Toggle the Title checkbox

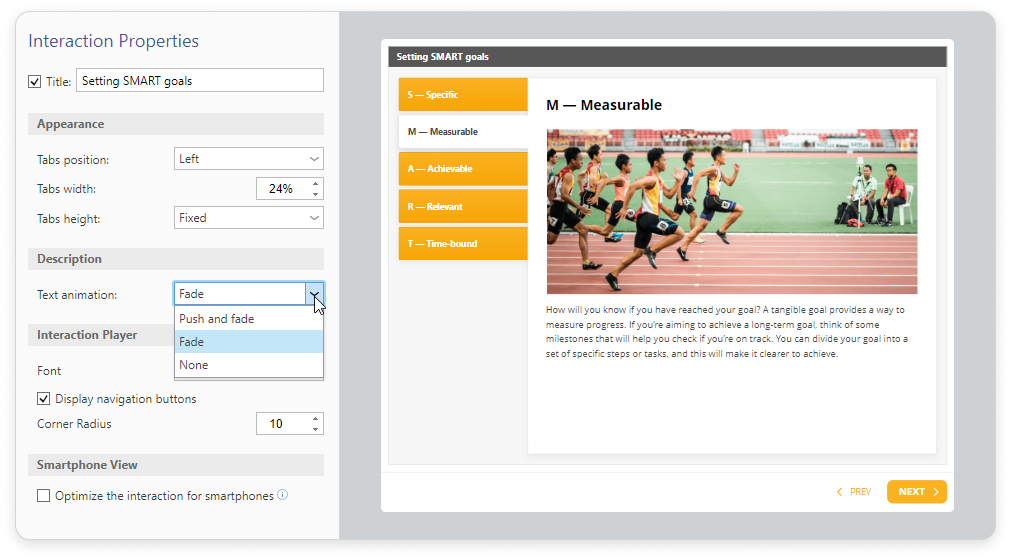(x=35, y=81)
